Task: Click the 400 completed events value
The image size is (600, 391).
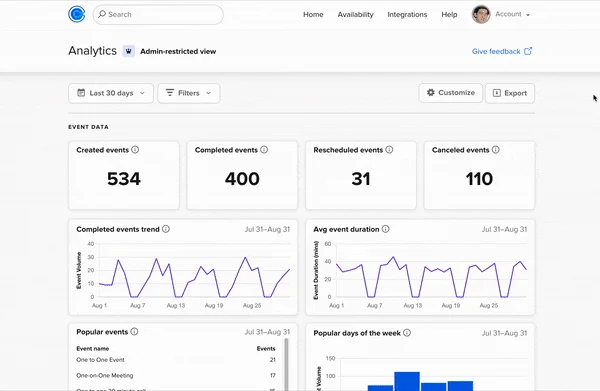Action: pyautogui.click(x=242, y=179)
